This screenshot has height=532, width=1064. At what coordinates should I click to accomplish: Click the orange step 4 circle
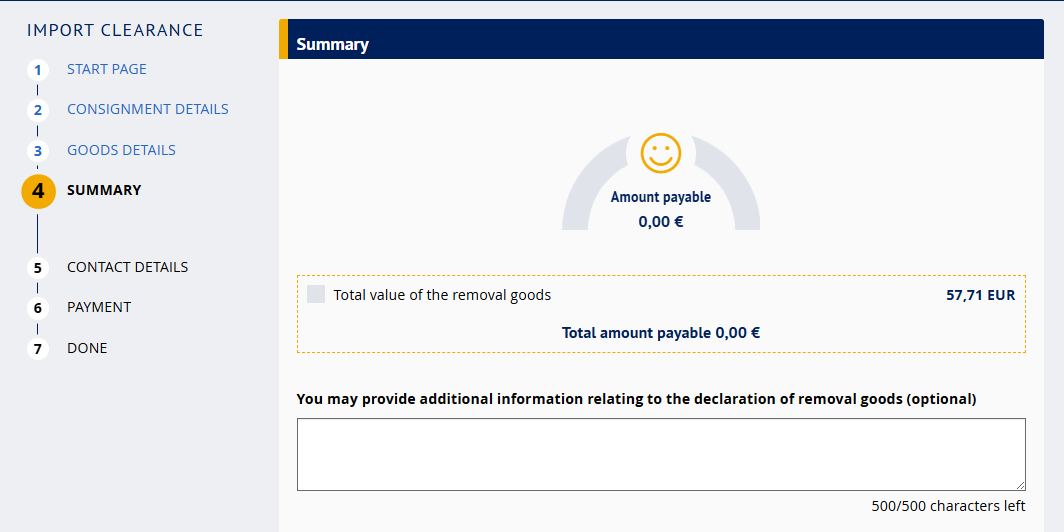38,191
